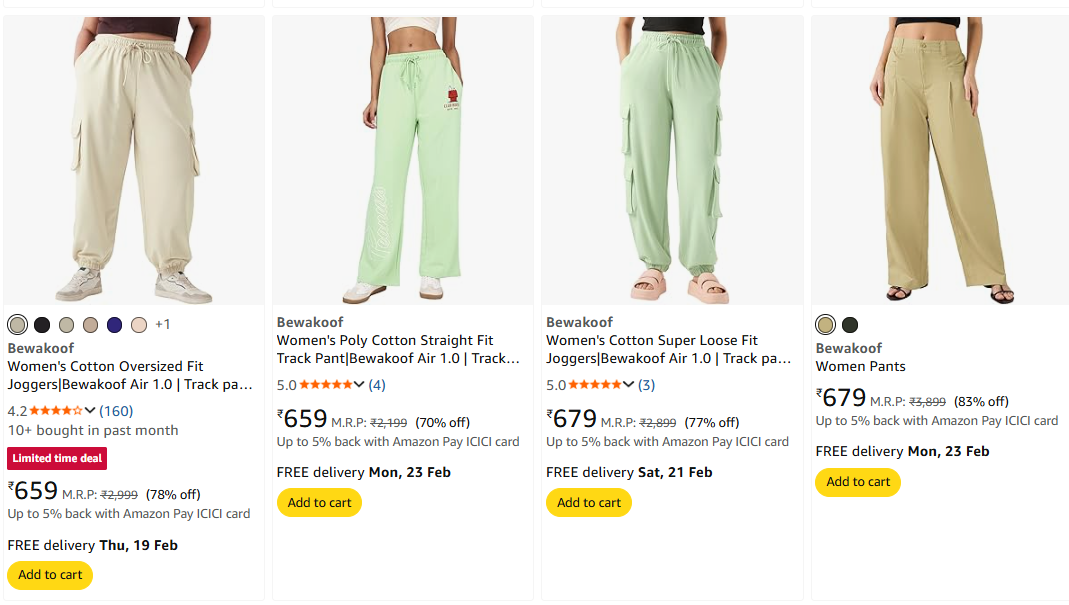Show the +1 more colors option
The width and height of the screenshot is (1069, 605).
coord(163,325)
